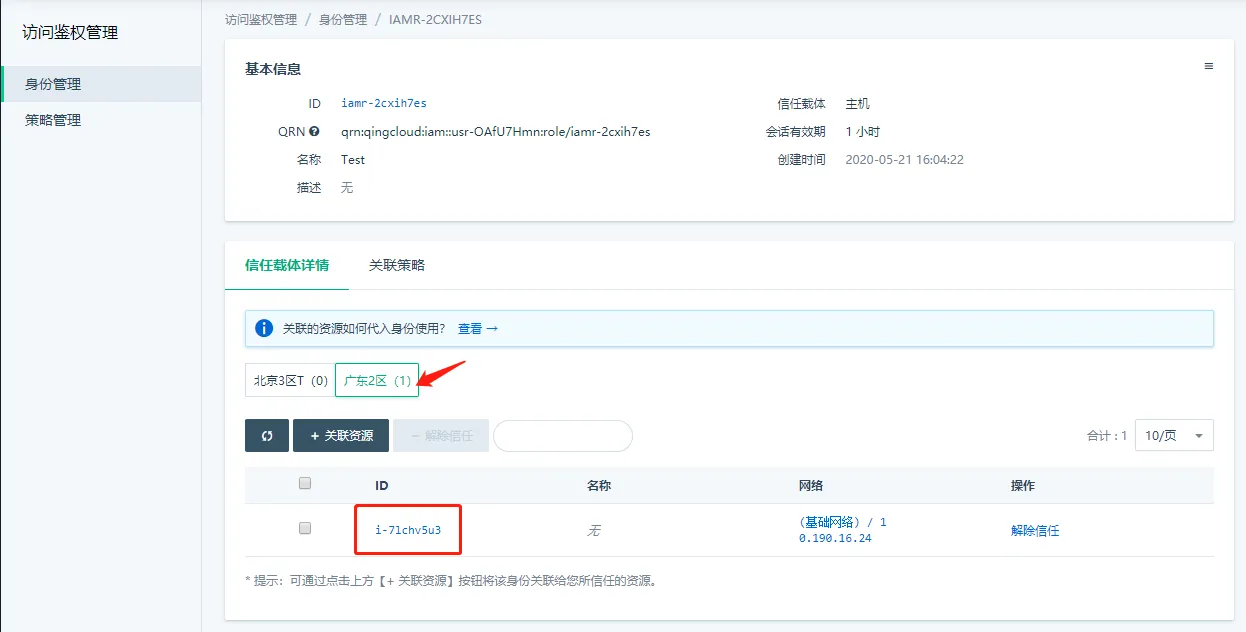Open 身份管理 in the sidebar
Viewport: 1246px width, 632px height.
tap(101, 84)
